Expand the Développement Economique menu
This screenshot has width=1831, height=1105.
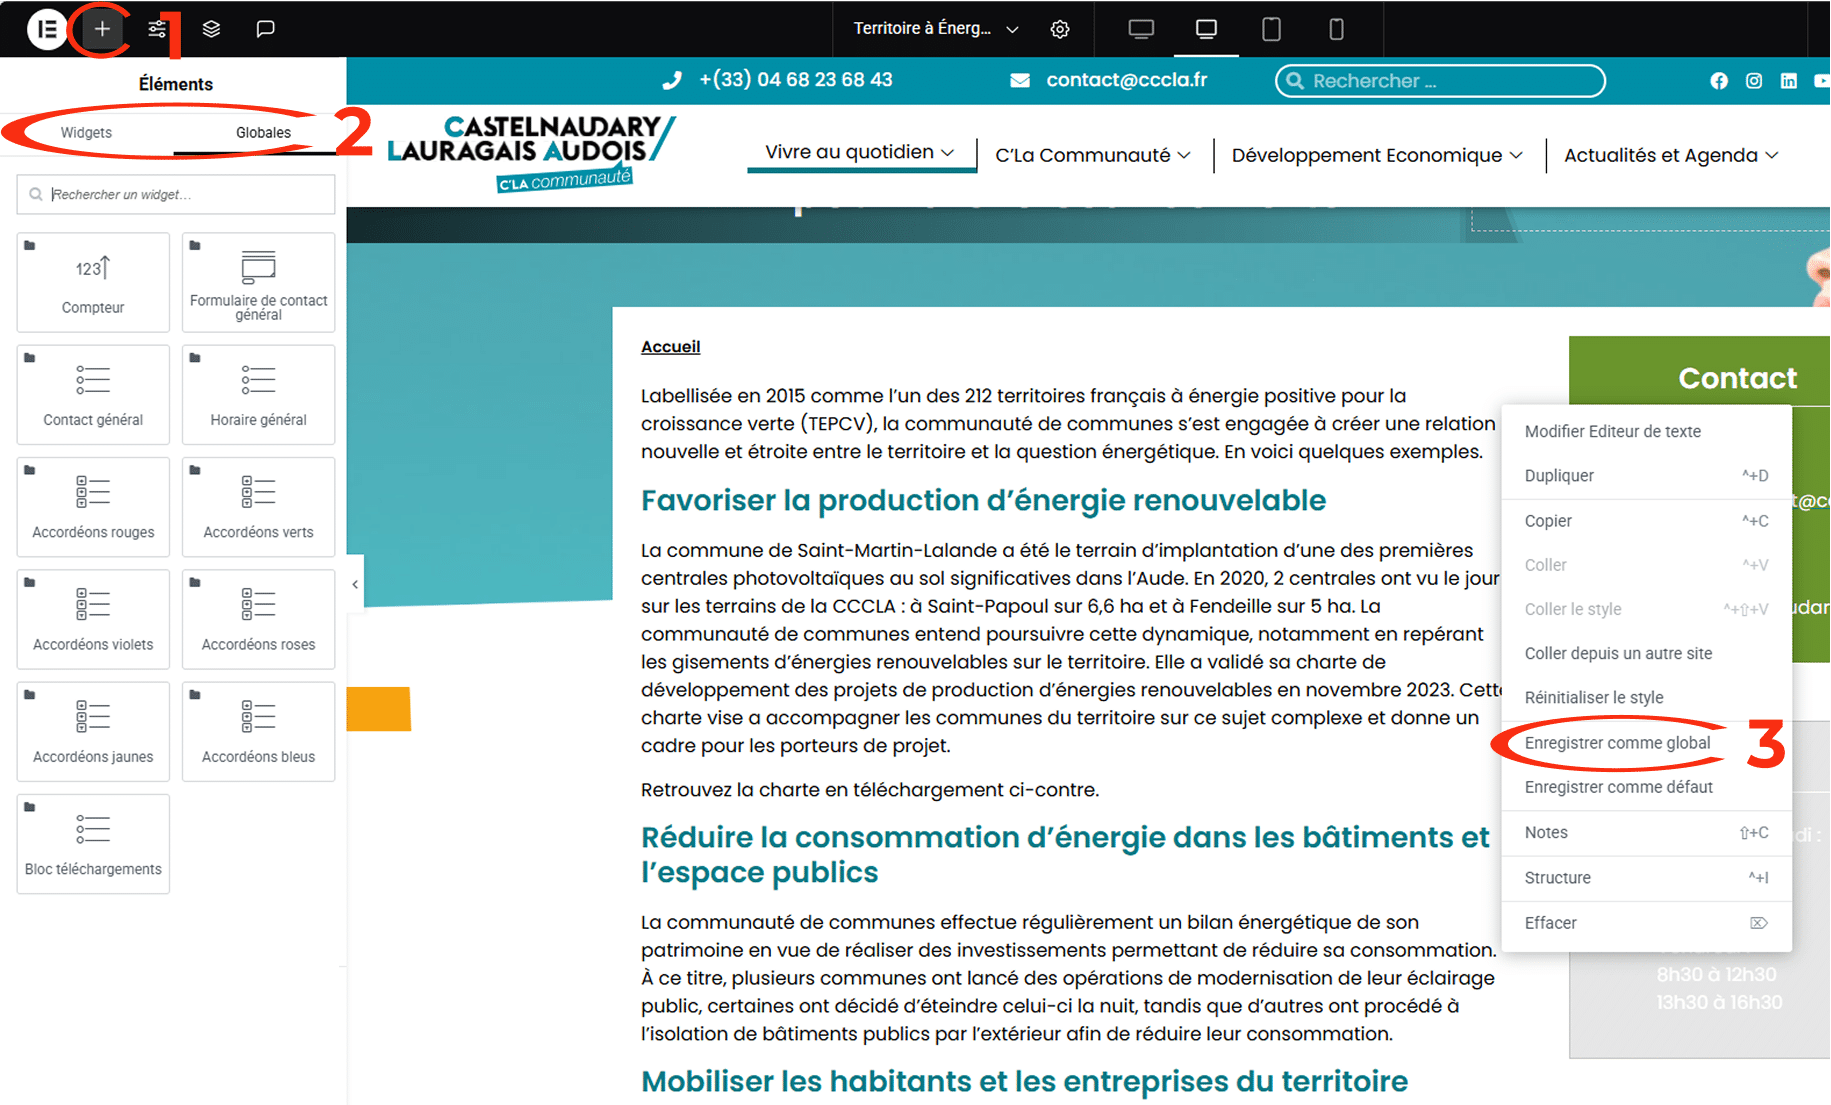[x=1377, y=155]
